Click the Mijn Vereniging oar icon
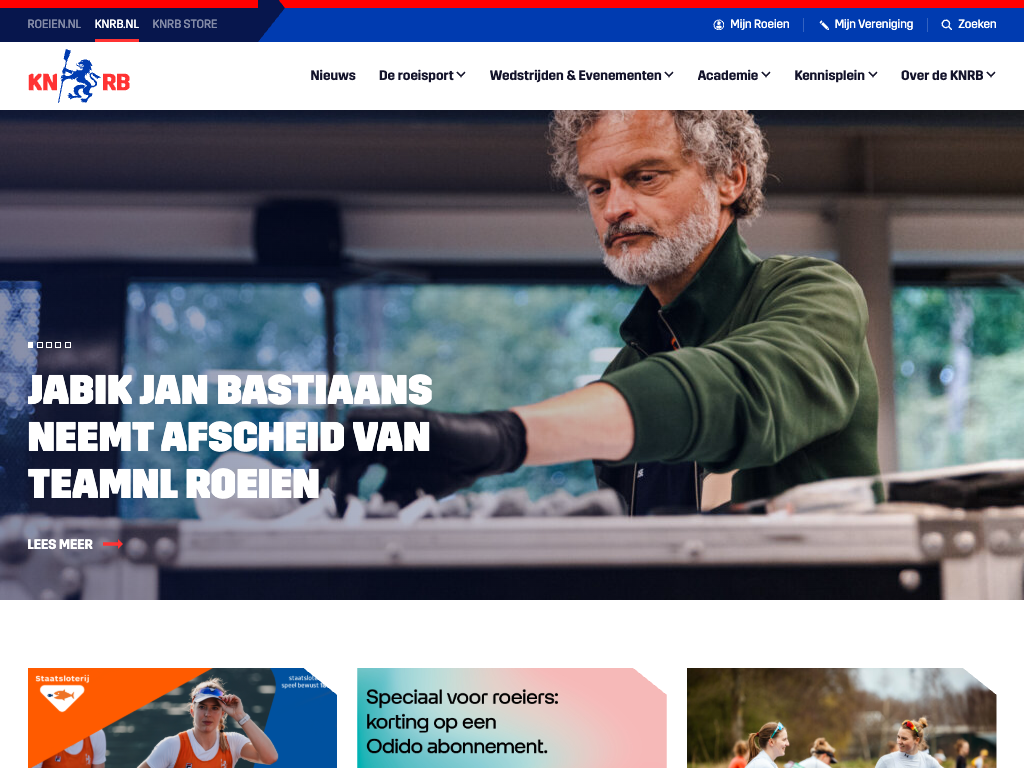 pos(824,25)
